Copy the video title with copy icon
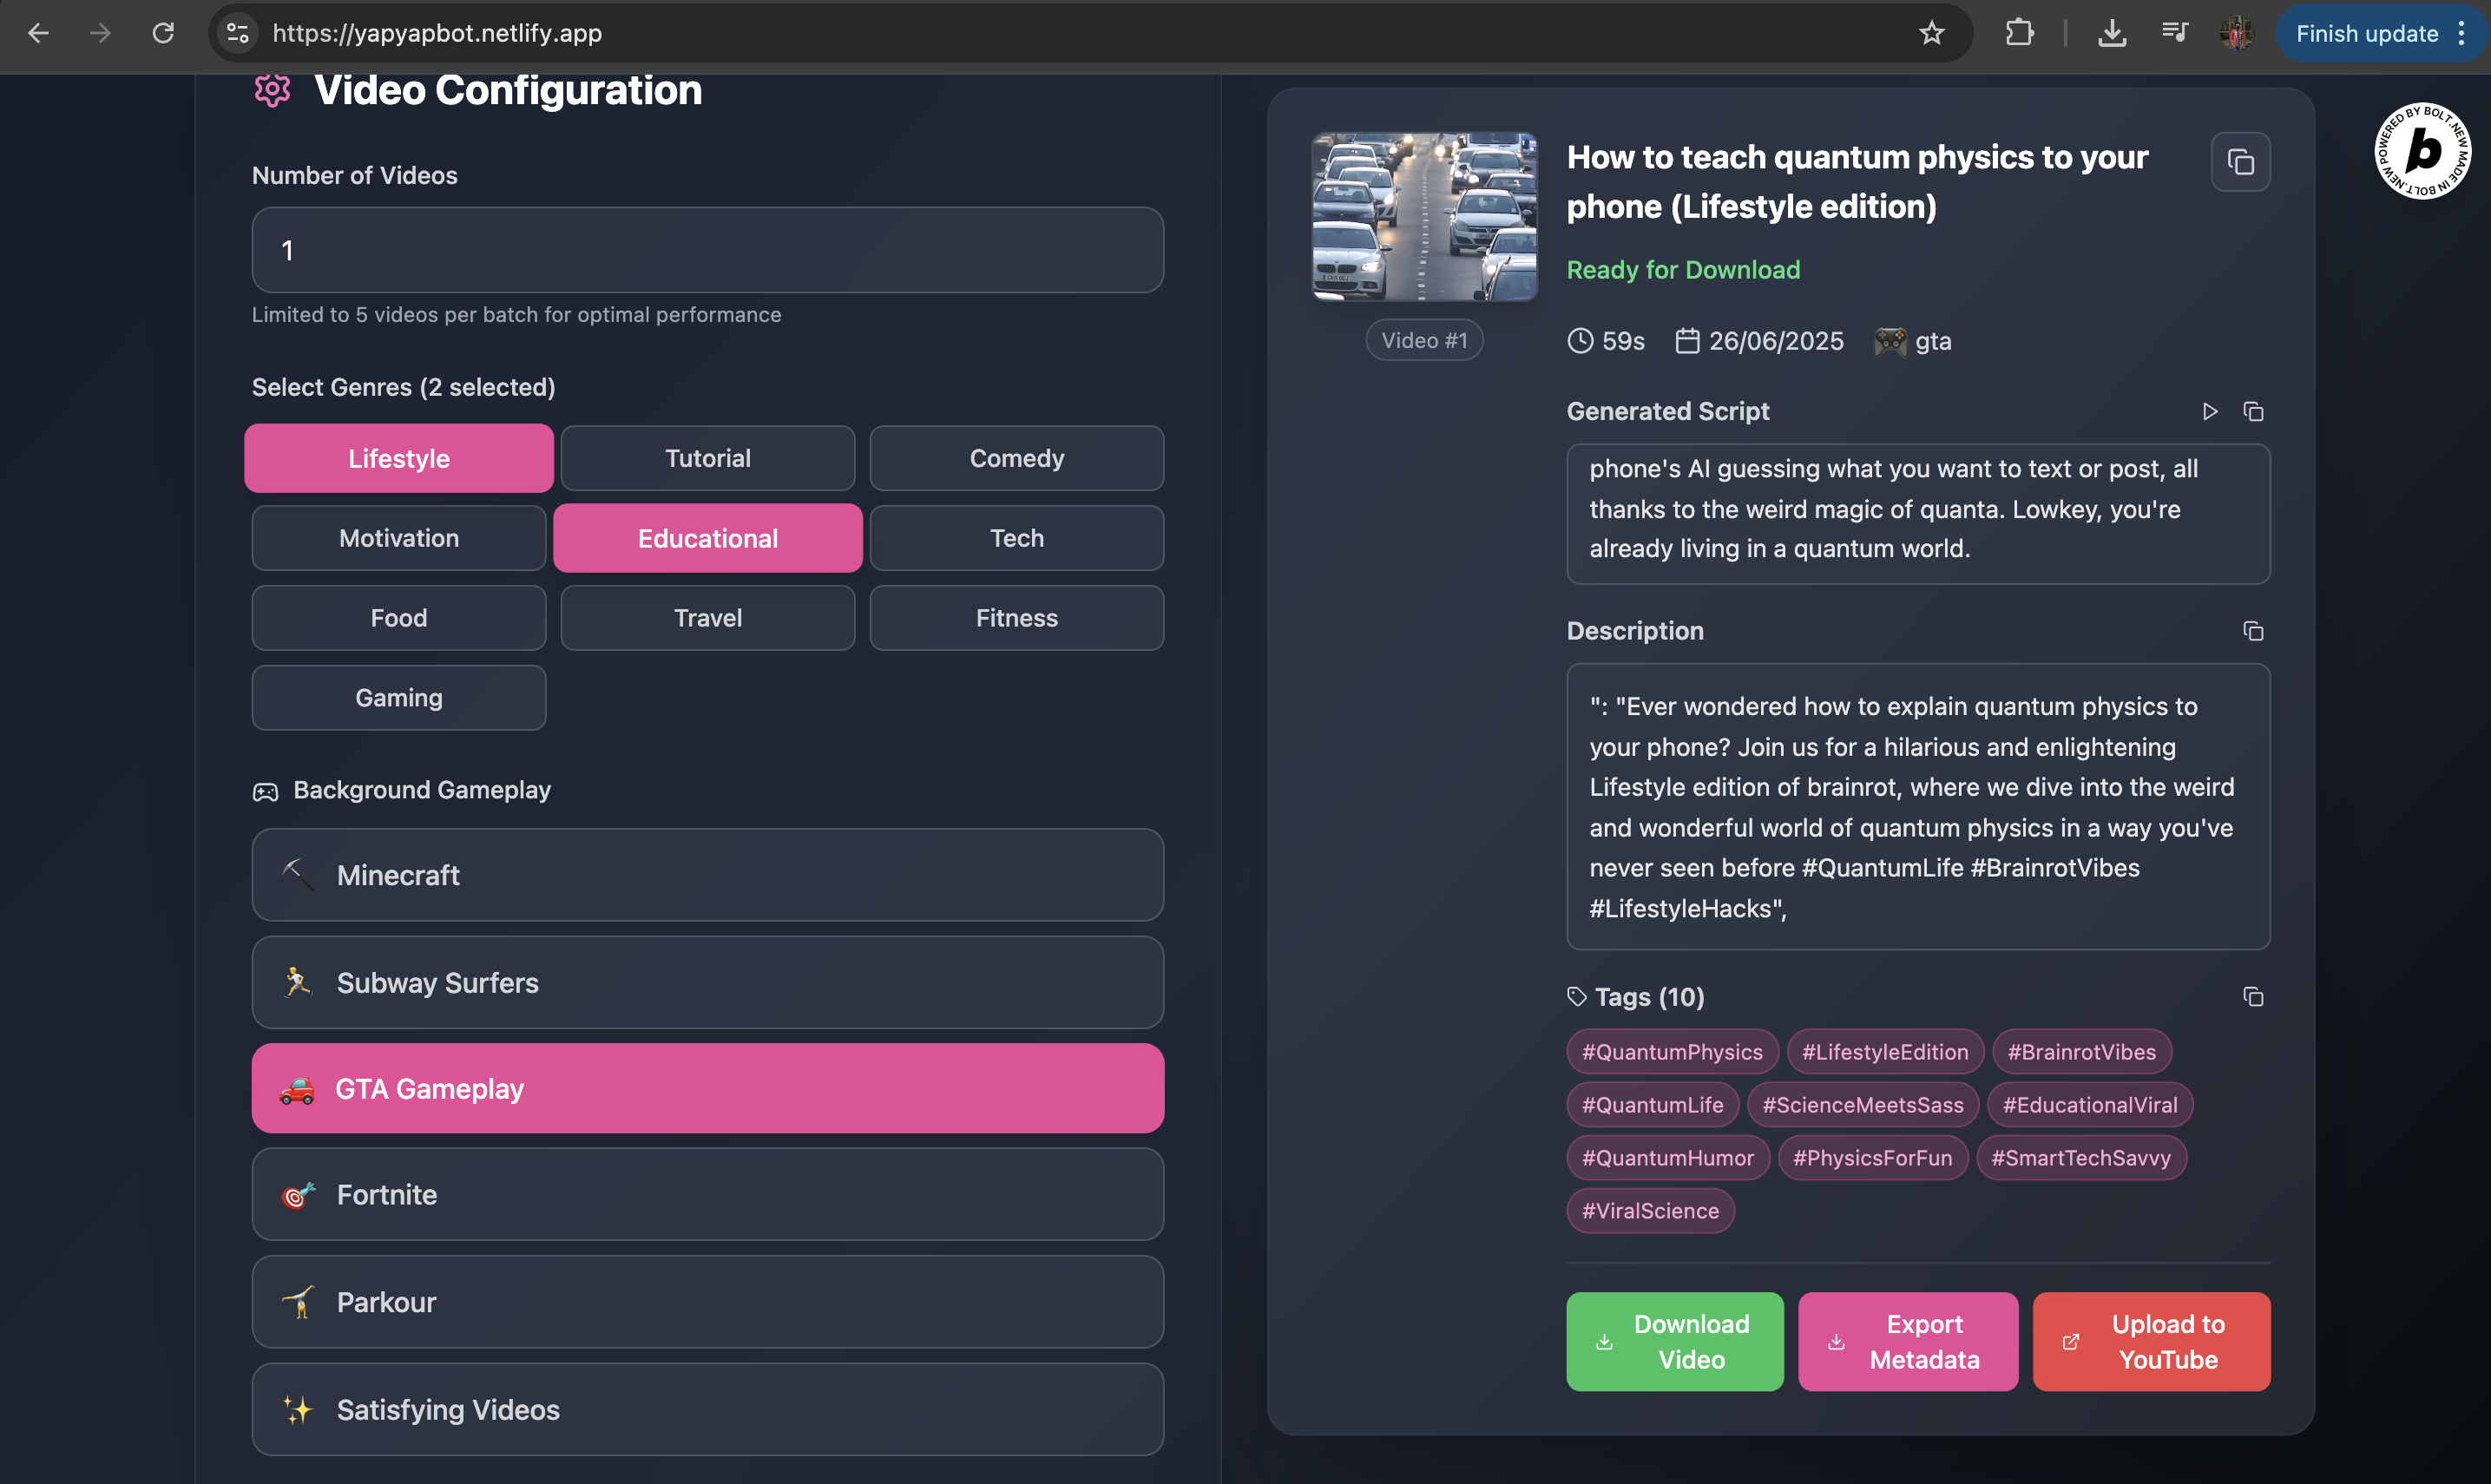The width and height of the screenshot is (2491, 1484). coord(2240,162)
